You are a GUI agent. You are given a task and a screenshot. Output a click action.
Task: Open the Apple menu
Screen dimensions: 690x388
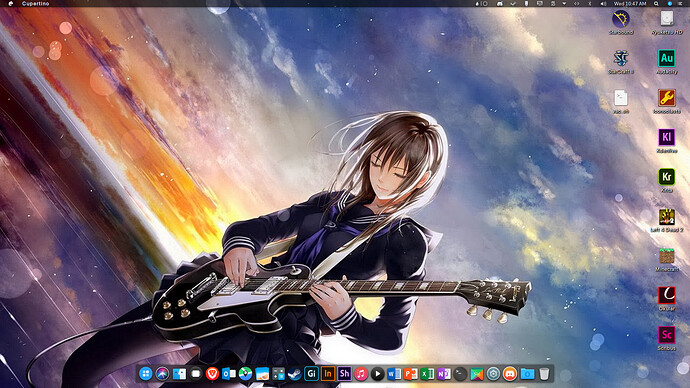coord(11,4)
